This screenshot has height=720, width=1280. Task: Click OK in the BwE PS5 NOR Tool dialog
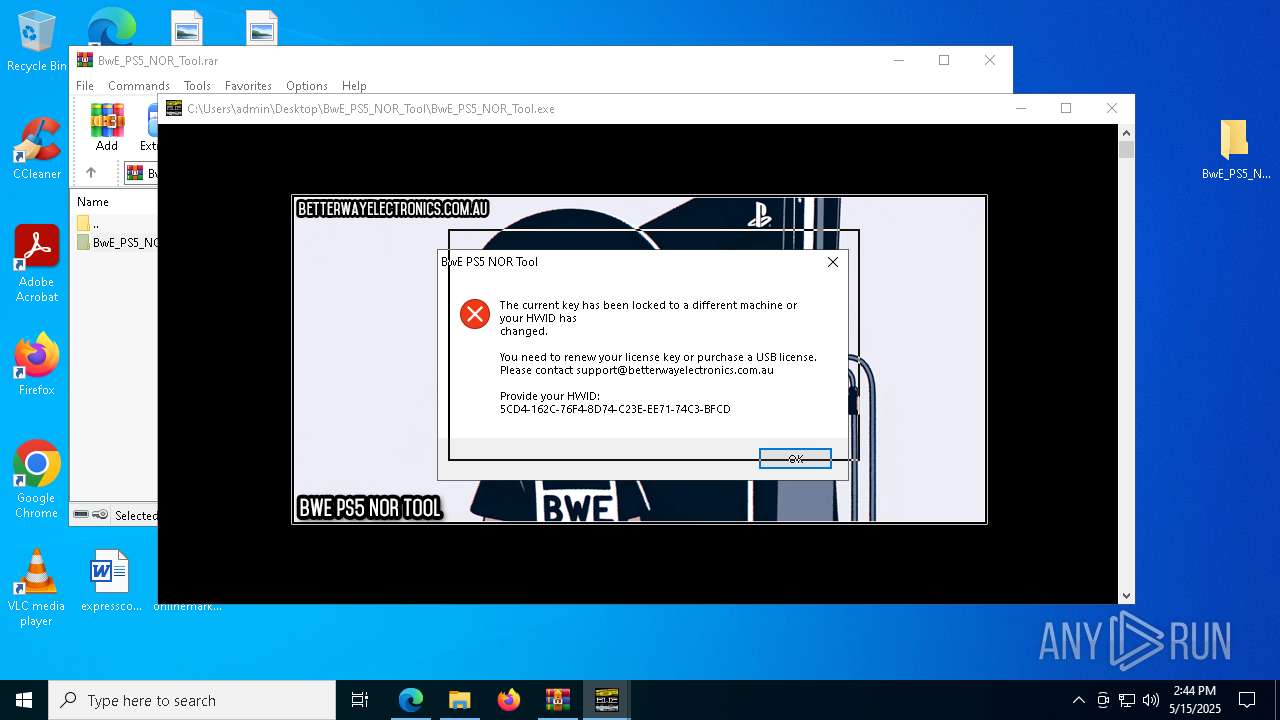(x=795, y=458)
